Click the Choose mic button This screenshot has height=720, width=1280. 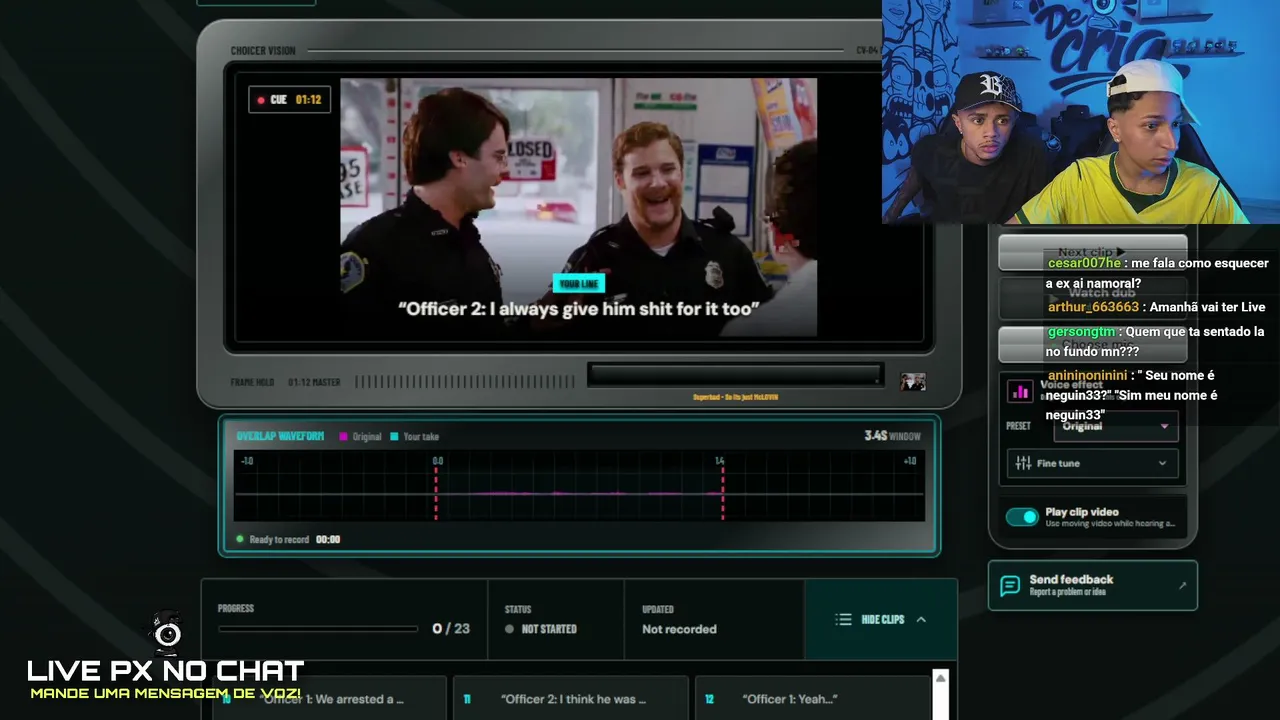point(1093,344)
